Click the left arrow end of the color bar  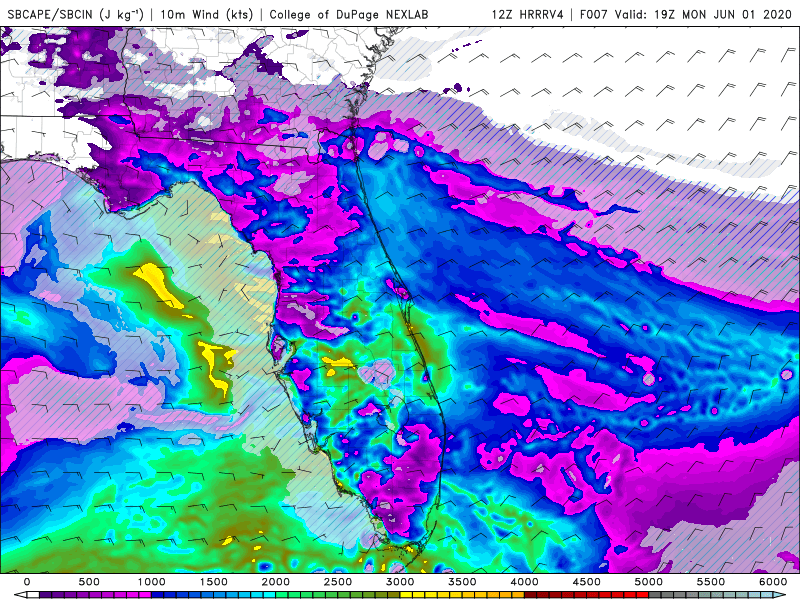pos(20,595)
